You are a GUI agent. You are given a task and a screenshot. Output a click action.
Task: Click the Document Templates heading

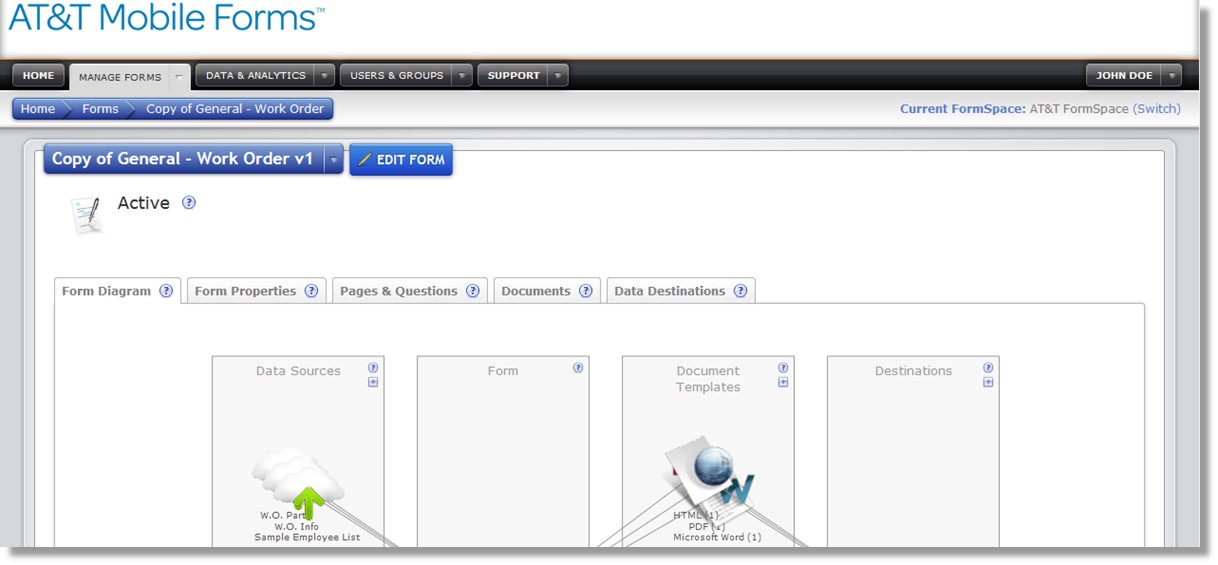coord(708,379)
